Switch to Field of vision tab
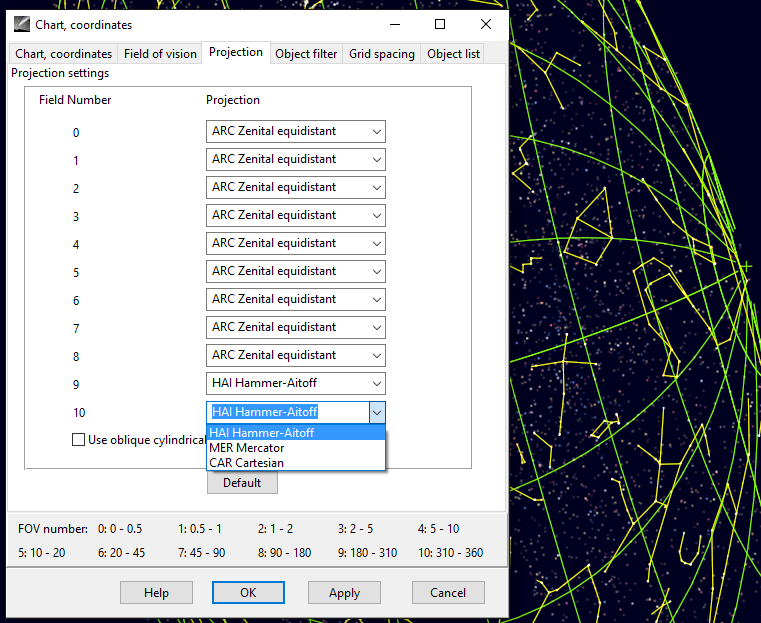The height and width of the screenshot is (623, 761). 160,53
